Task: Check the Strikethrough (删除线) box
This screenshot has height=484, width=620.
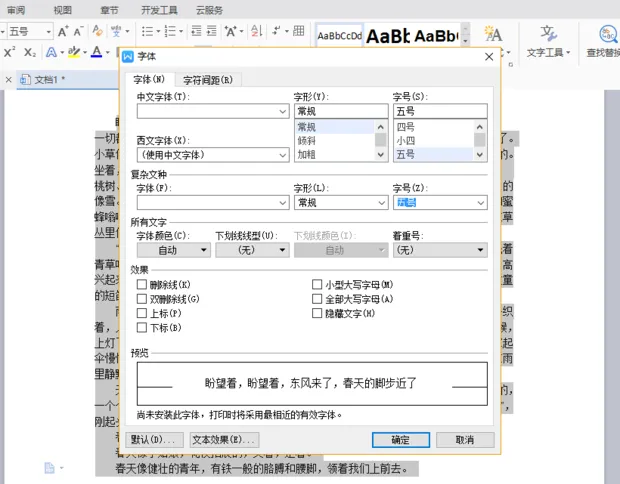Action: tap(142, 284)
